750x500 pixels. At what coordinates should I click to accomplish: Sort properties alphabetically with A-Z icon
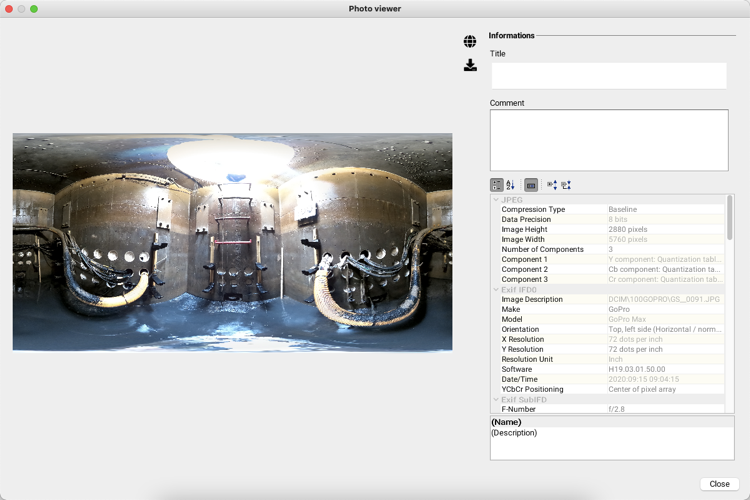tap(511, 185)
